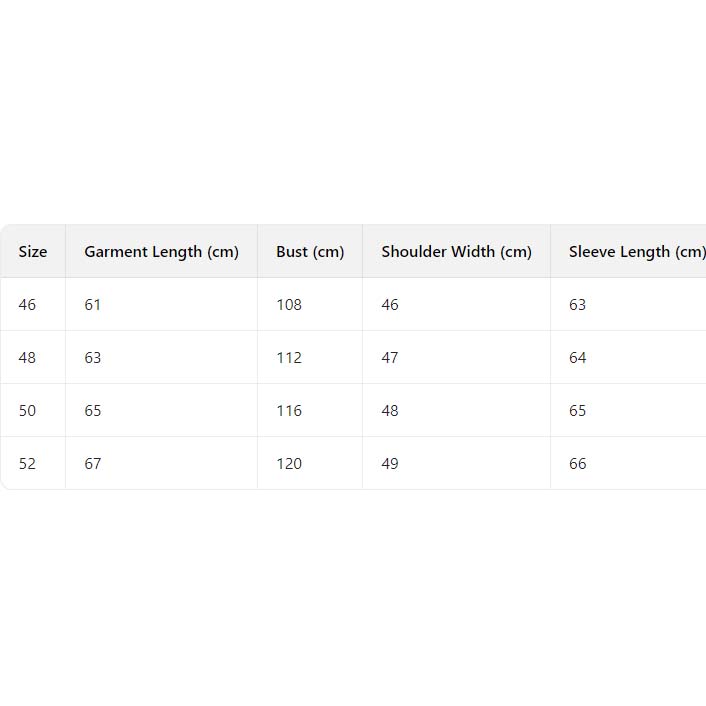Click garment length value 61
Image resolution: width=706 pixels, height=706 pixels.
pyautogui.click(x=93, y=305)
